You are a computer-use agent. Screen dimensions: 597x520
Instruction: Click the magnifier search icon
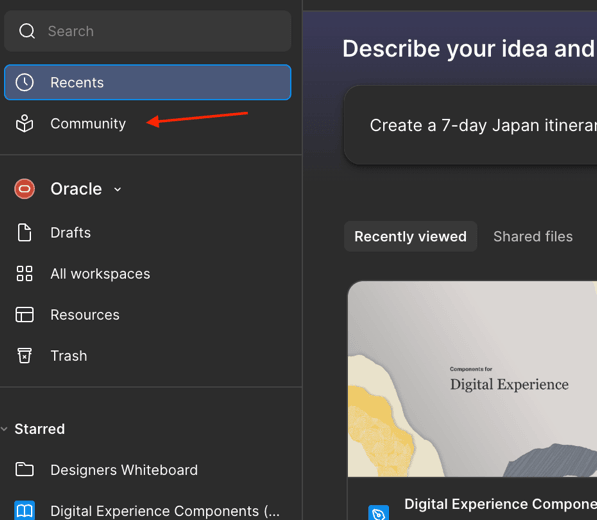[x=27, y=31]
